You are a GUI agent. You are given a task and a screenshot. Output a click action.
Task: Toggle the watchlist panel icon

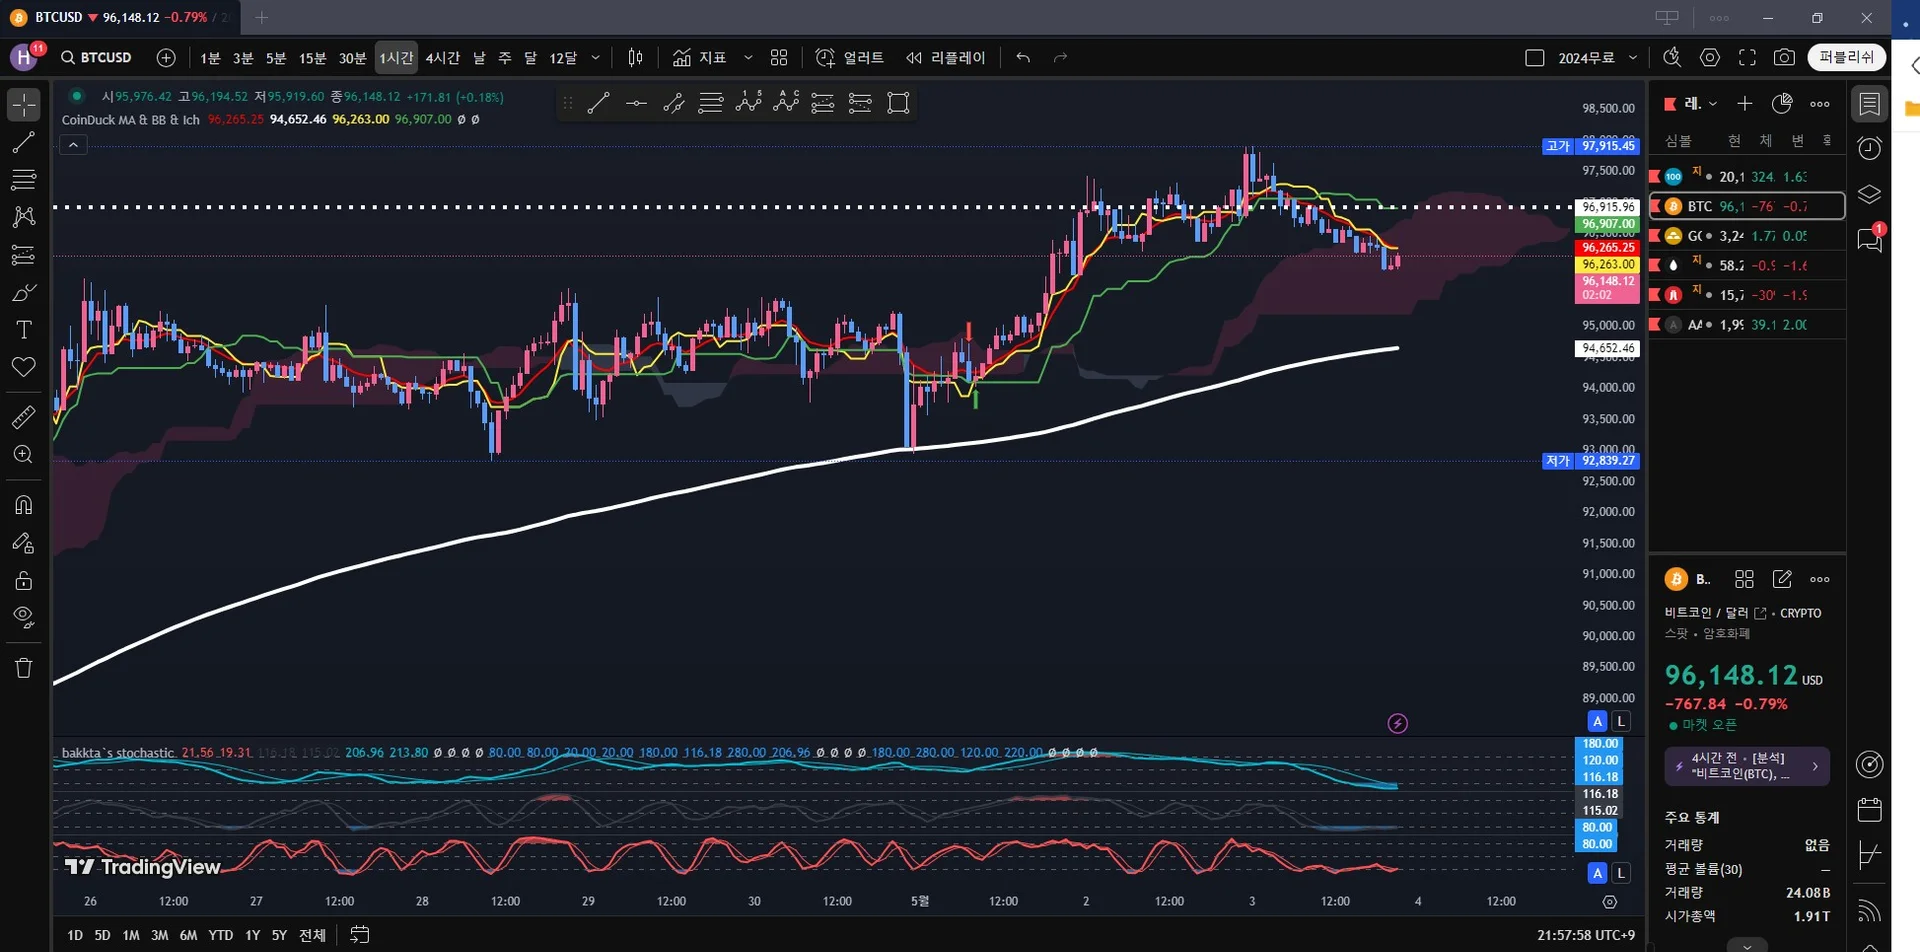coord(1869,104)
